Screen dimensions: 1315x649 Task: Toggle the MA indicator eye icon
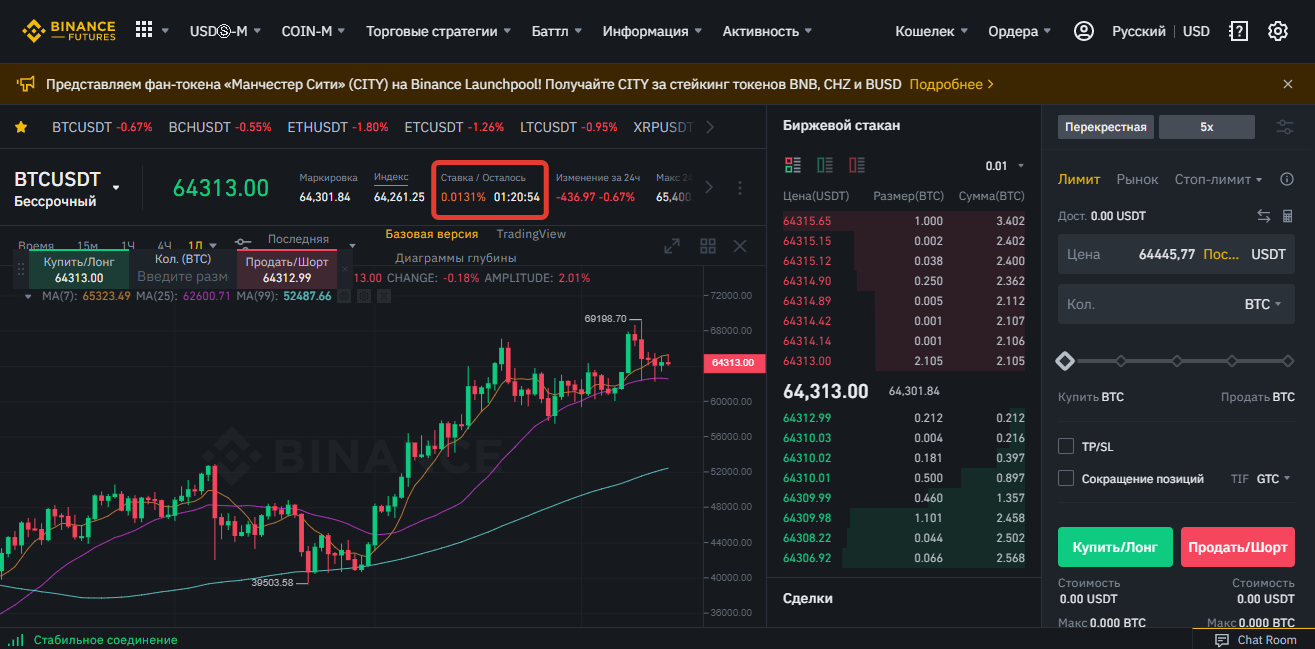(x=343, y=296)
